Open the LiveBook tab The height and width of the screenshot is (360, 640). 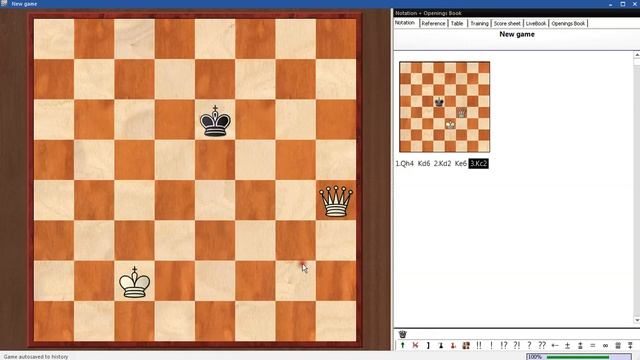coord(536,24)
